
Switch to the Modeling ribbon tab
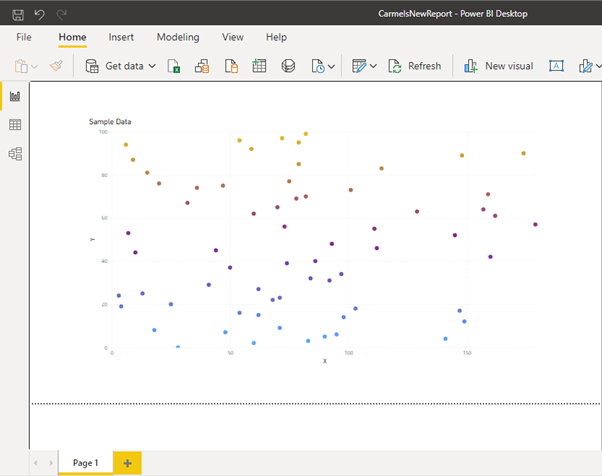pos(178,37)
